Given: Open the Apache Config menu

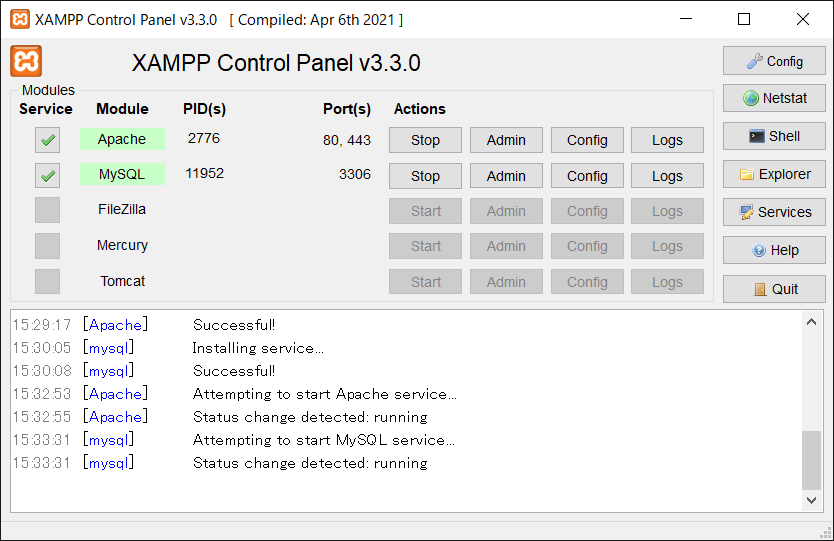Looking at the screenshot, I should coord(587,140).
